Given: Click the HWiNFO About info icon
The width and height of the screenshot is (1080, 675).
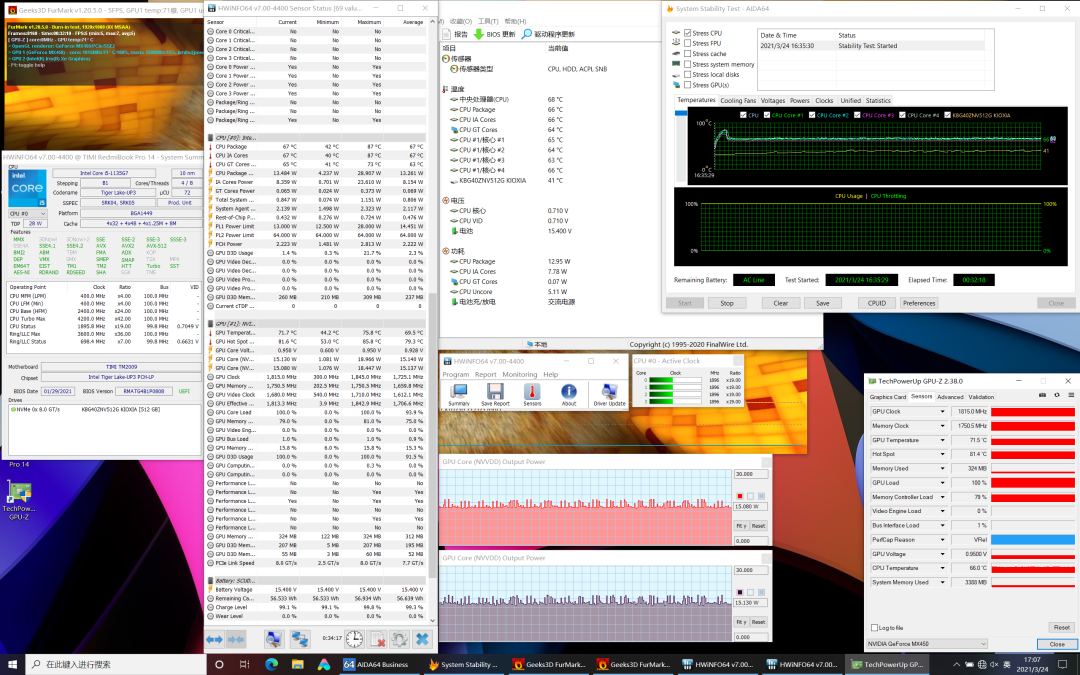Looking at the screenshot, I should tap(569, 392).
